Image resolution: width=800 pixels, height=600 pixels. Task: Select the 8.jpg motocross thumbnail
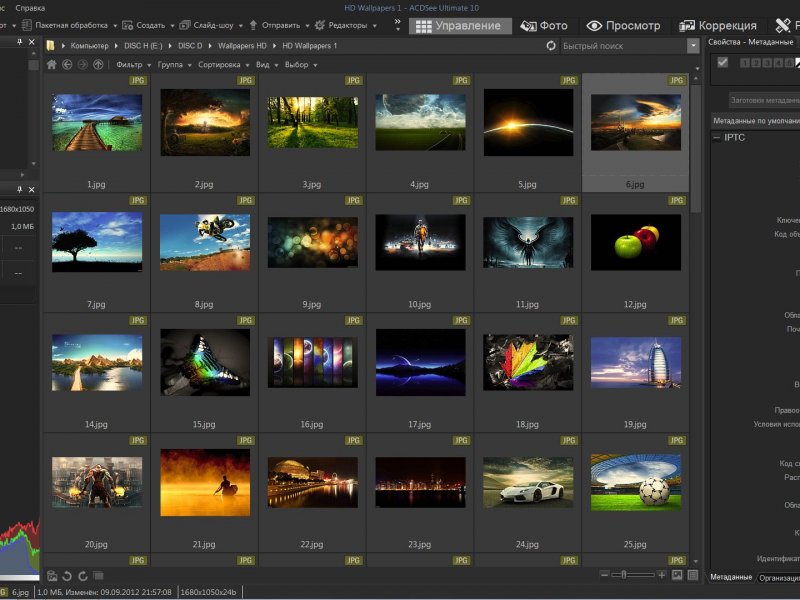pos(205,242)
